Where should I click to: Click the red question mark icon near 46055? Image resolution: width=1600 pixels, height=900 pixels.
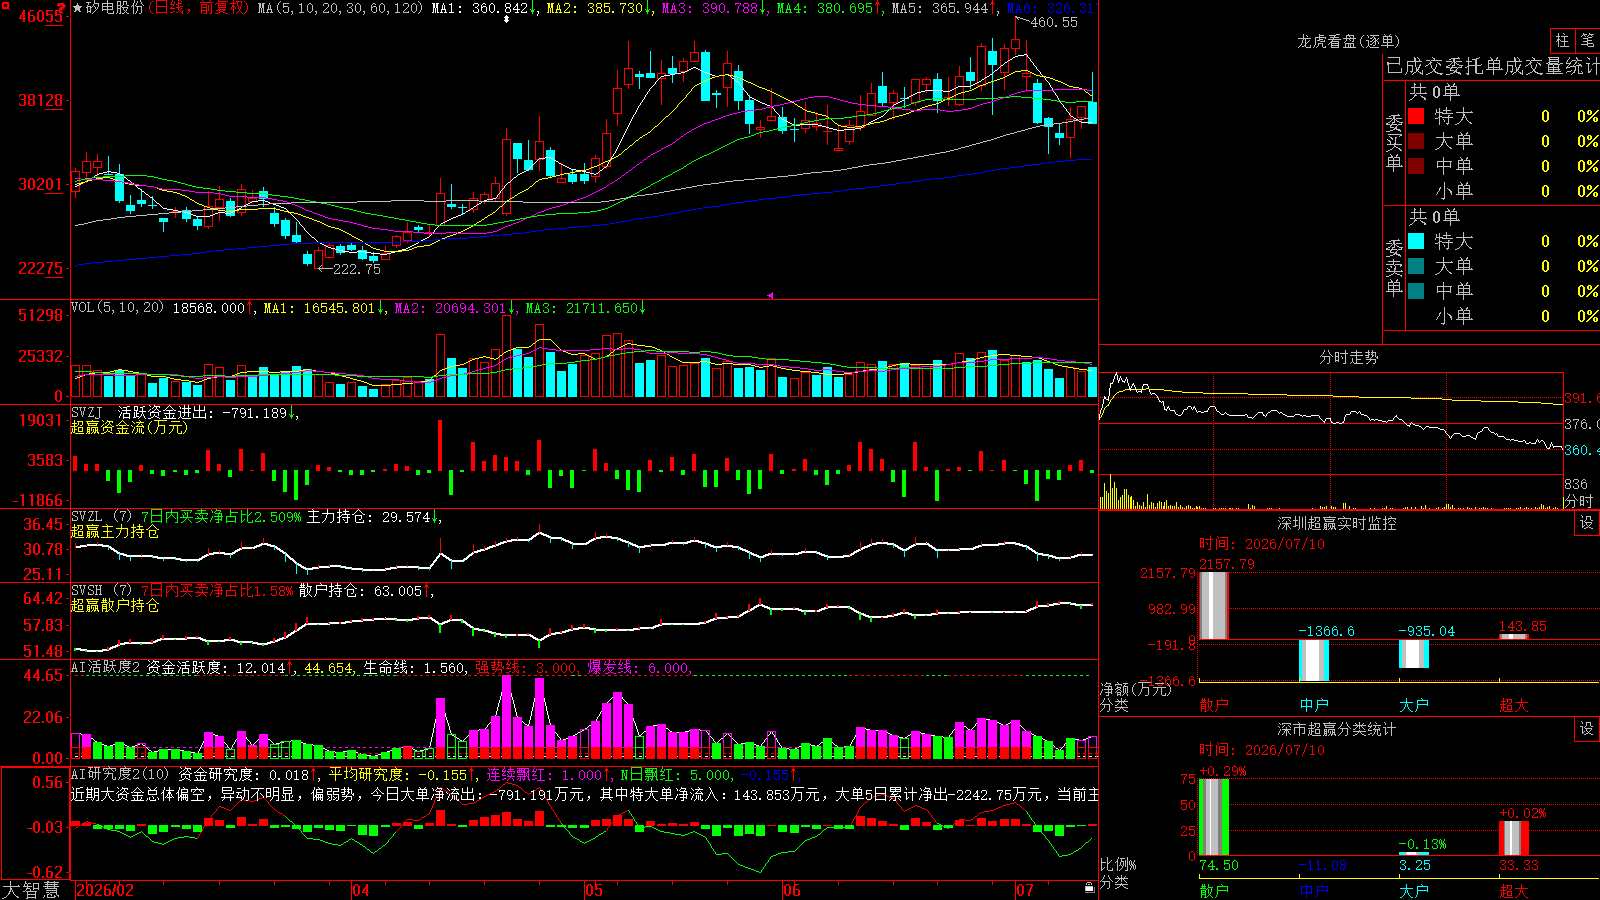pos(61,9)
